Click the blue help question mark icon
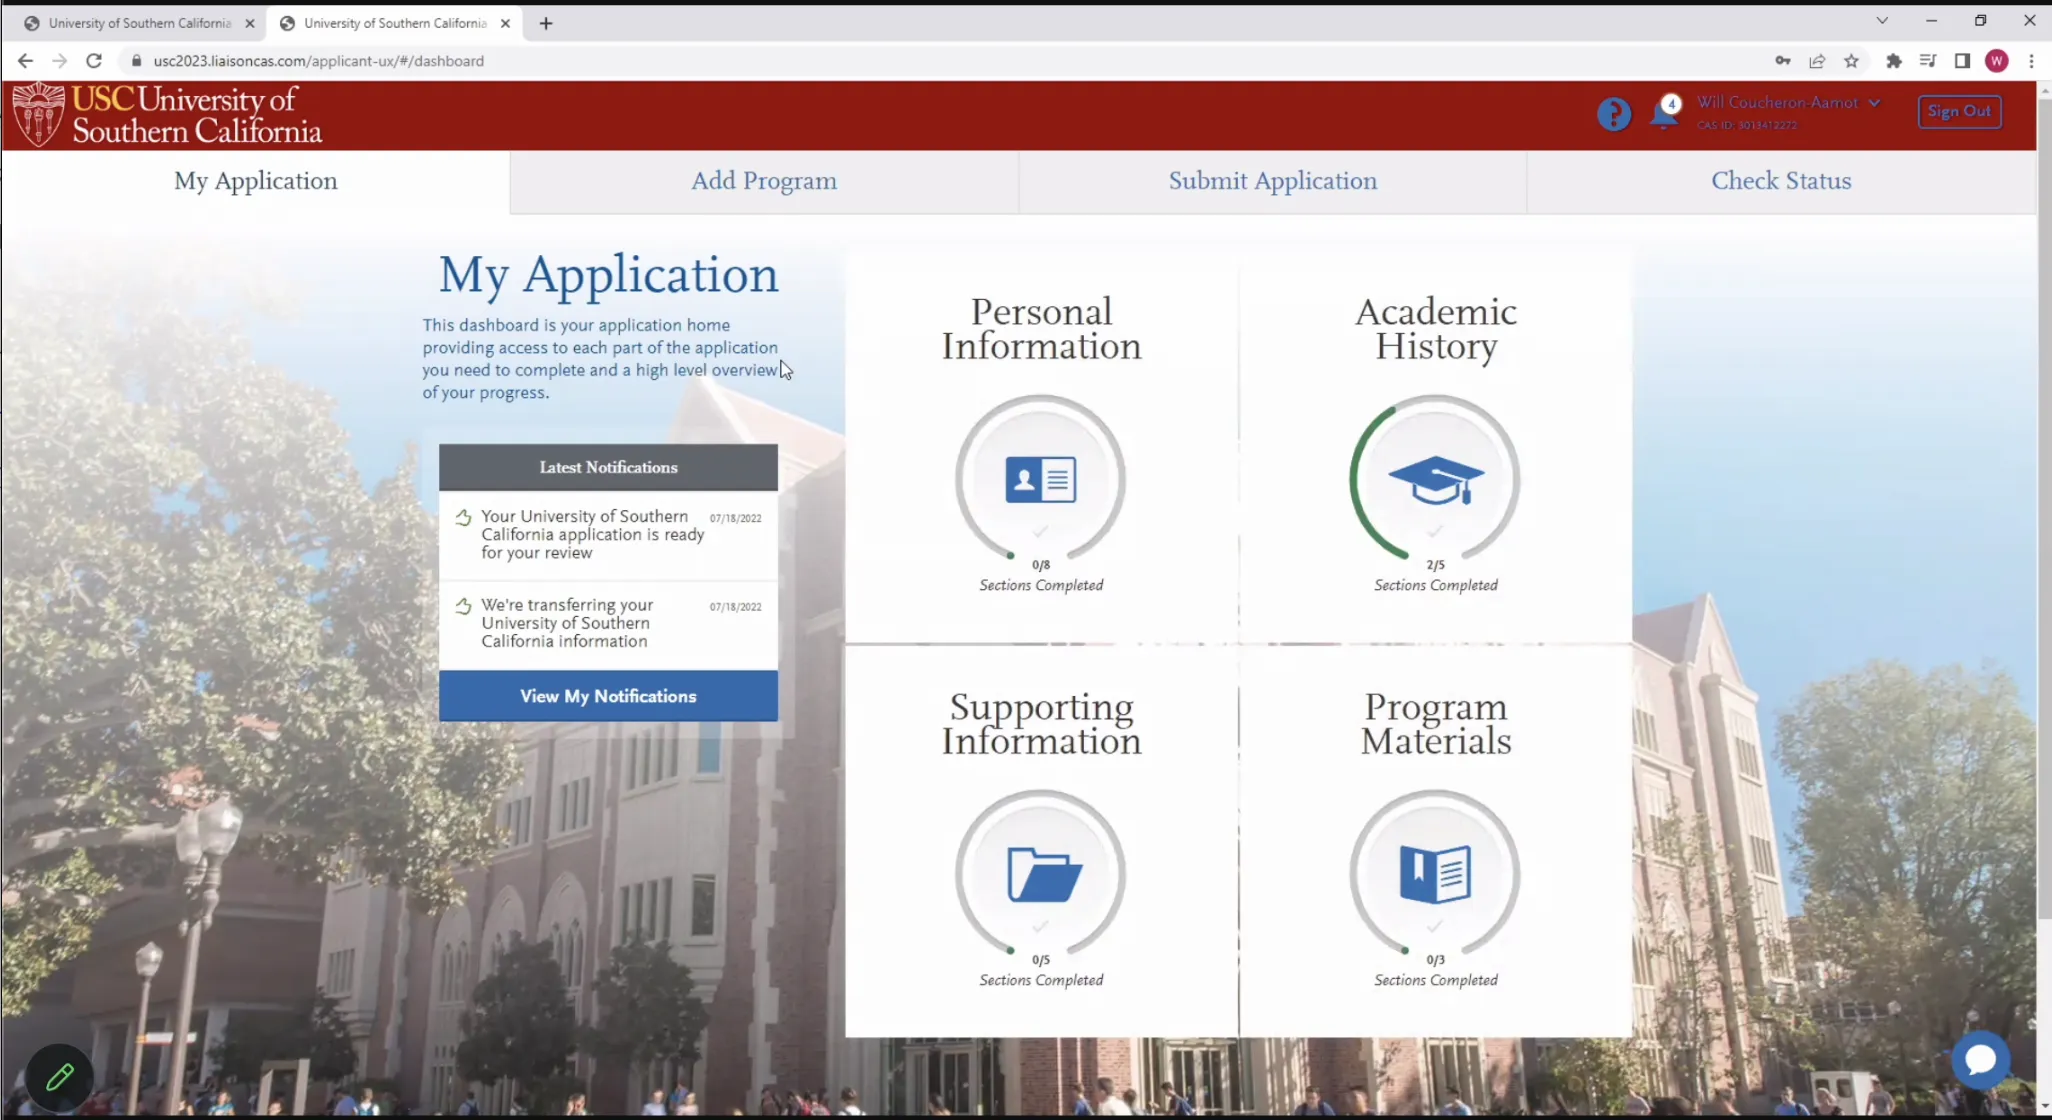Image resolution: width=2052 pixels, height=1120 pixels. point(1613,114)
